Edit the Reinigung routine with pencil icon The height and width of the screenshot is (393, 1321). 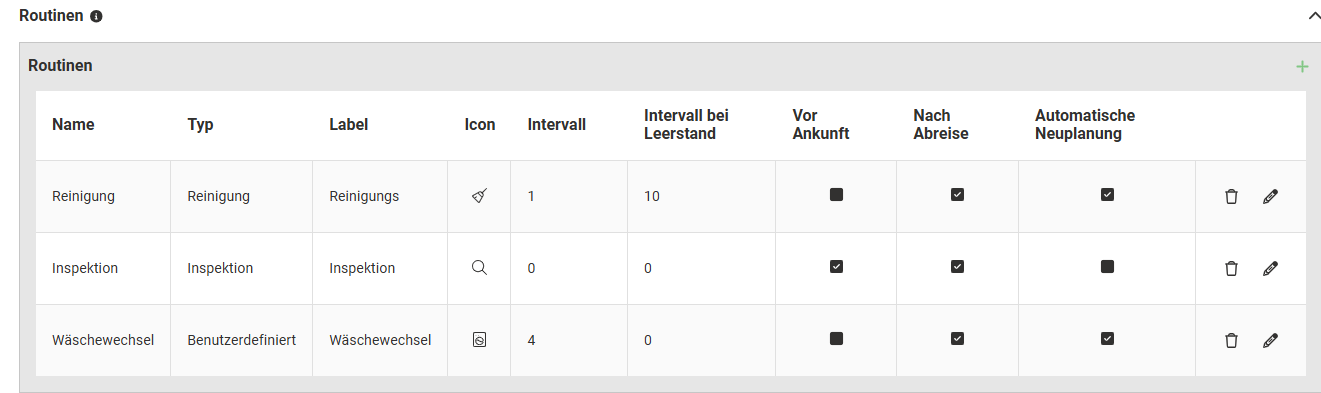coord(1270,197)
